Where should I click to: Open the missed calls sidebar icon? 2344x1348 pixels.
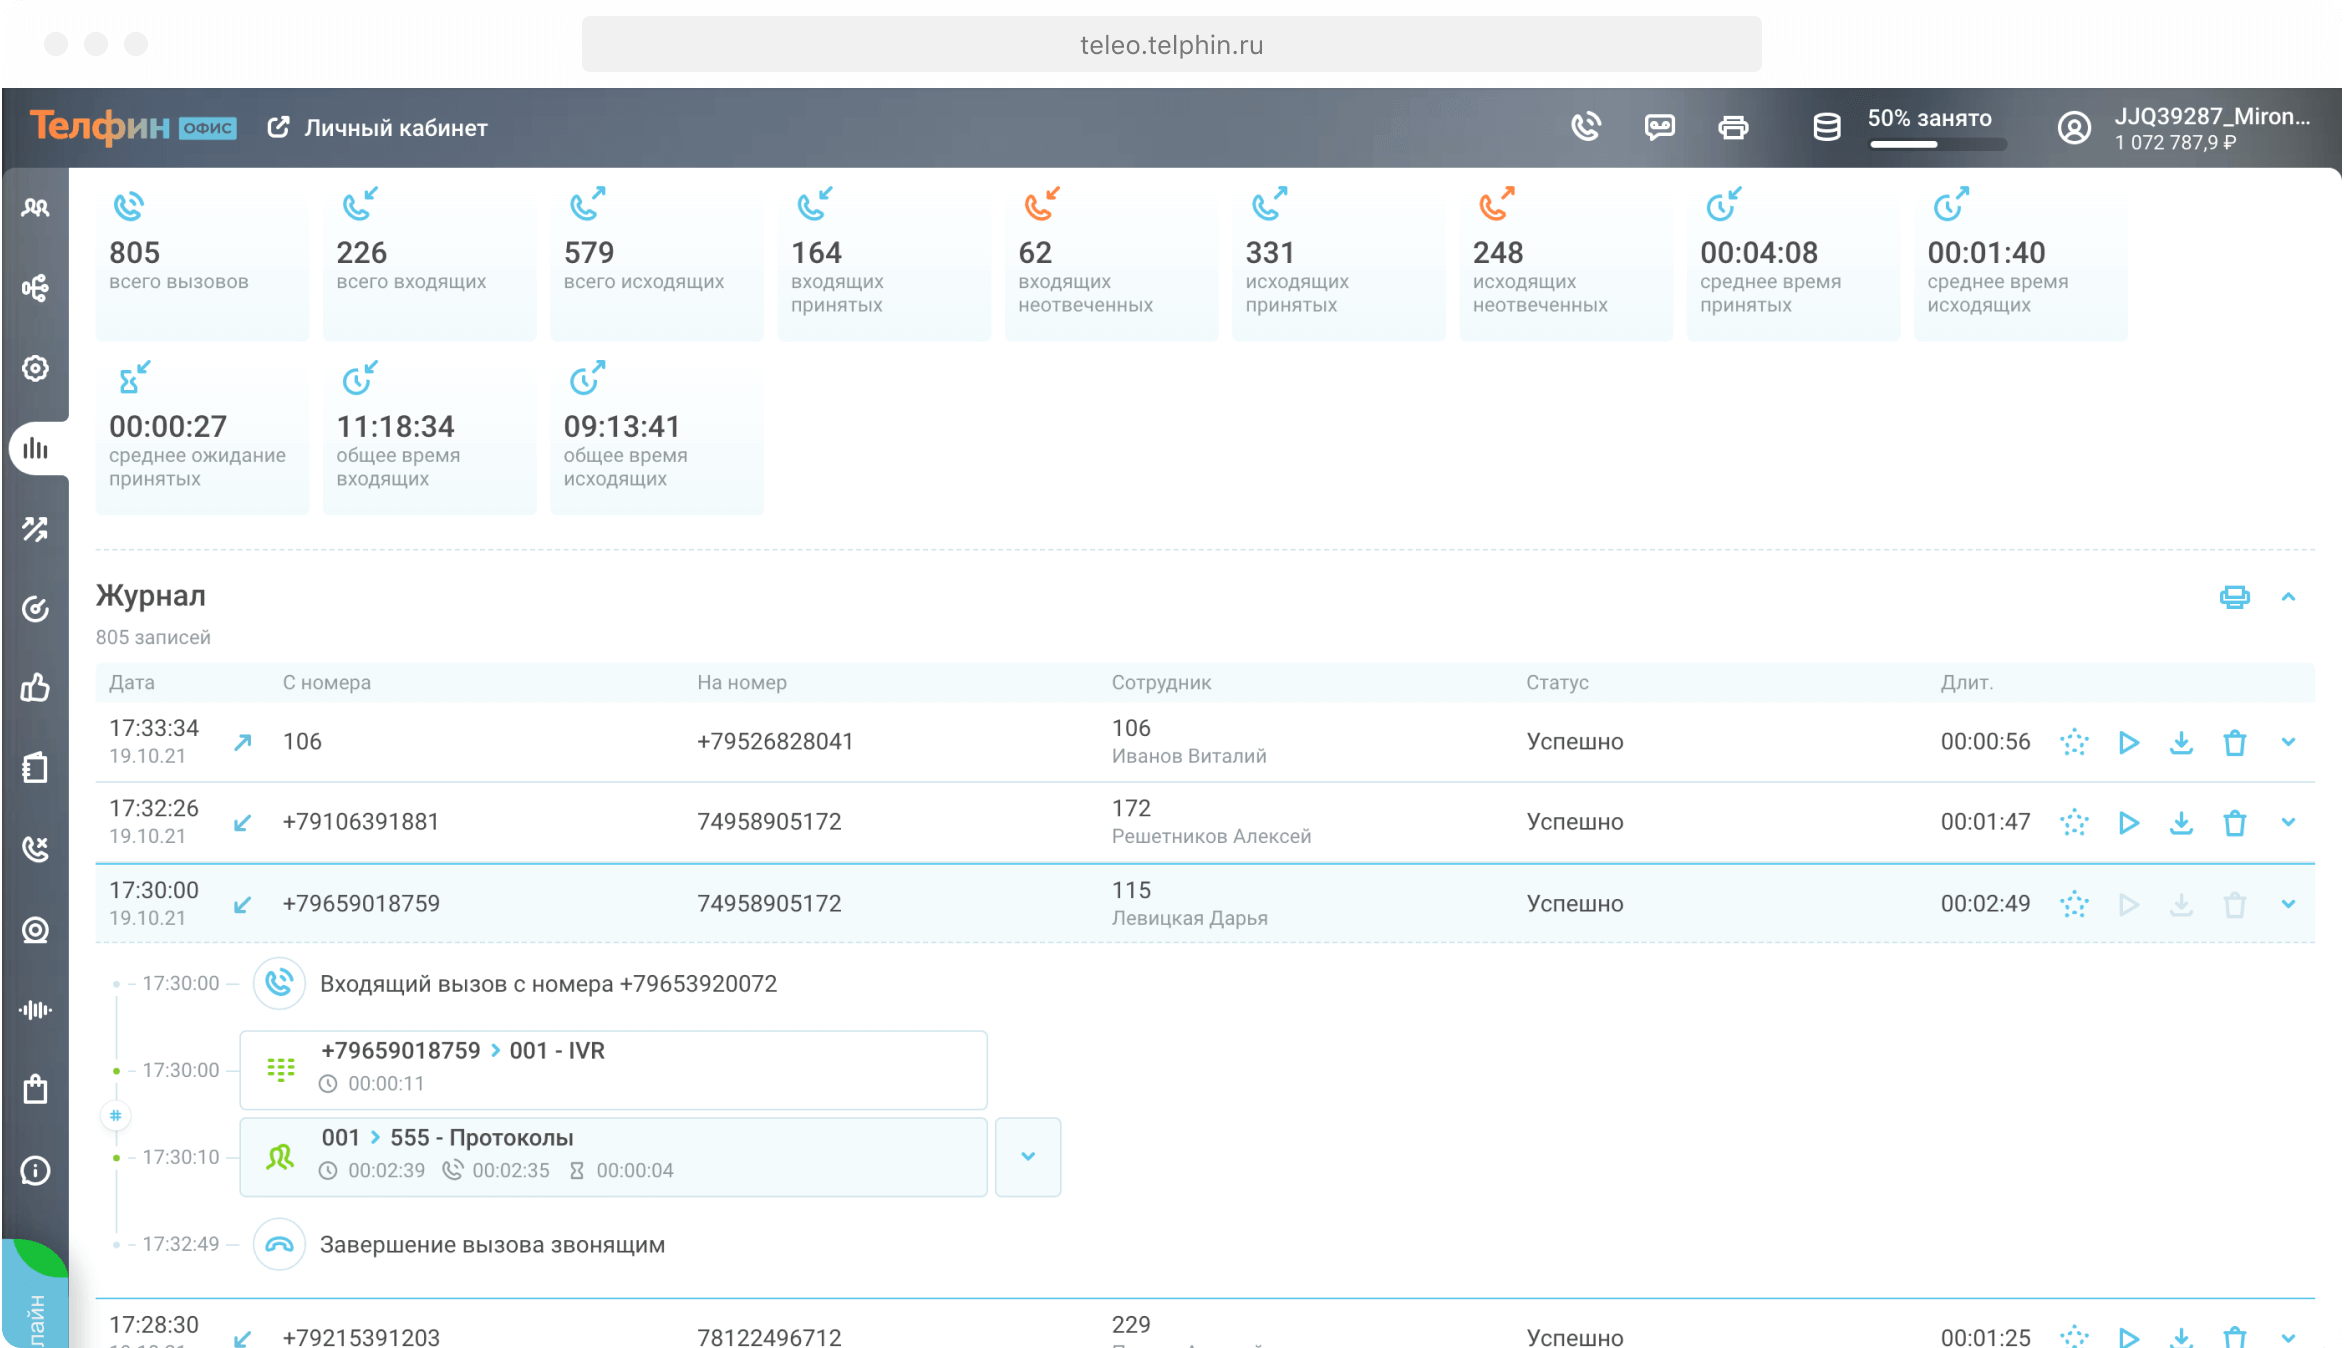click(35, 849)
